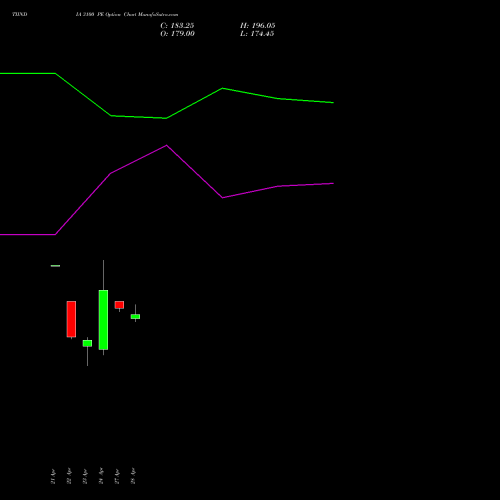
Task: Select the flat dash marker for 21 Apr
Action: (x=55, y=266)
